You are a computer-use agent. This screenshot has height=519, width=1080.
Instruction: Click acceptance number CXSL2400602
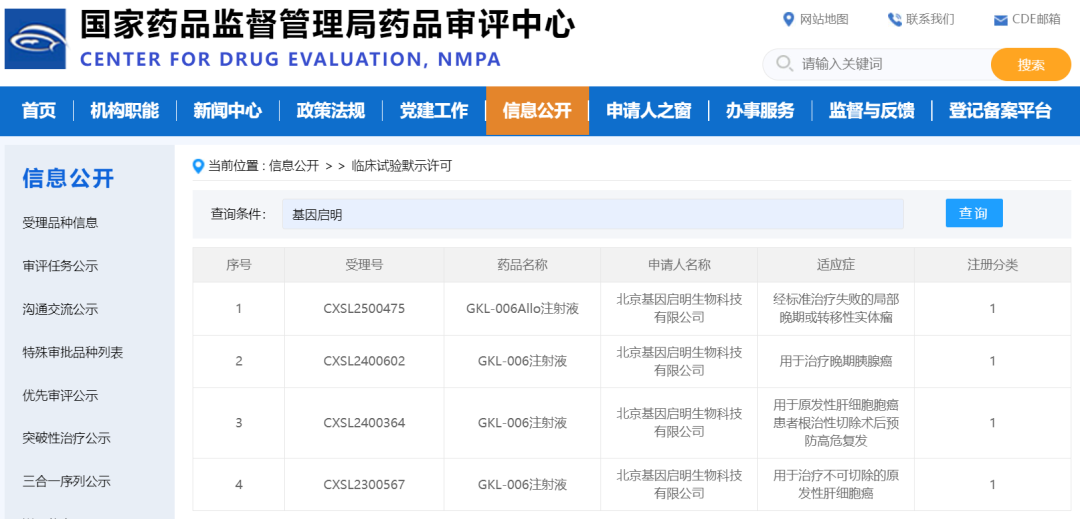pyautogui.click(x=364, y=361)
